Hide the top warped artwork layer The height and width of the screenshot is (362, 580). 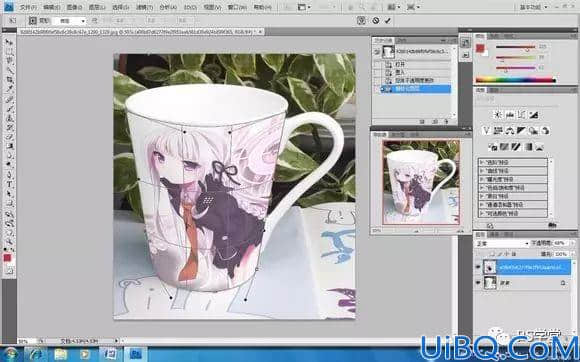click(x=478, y=267)
